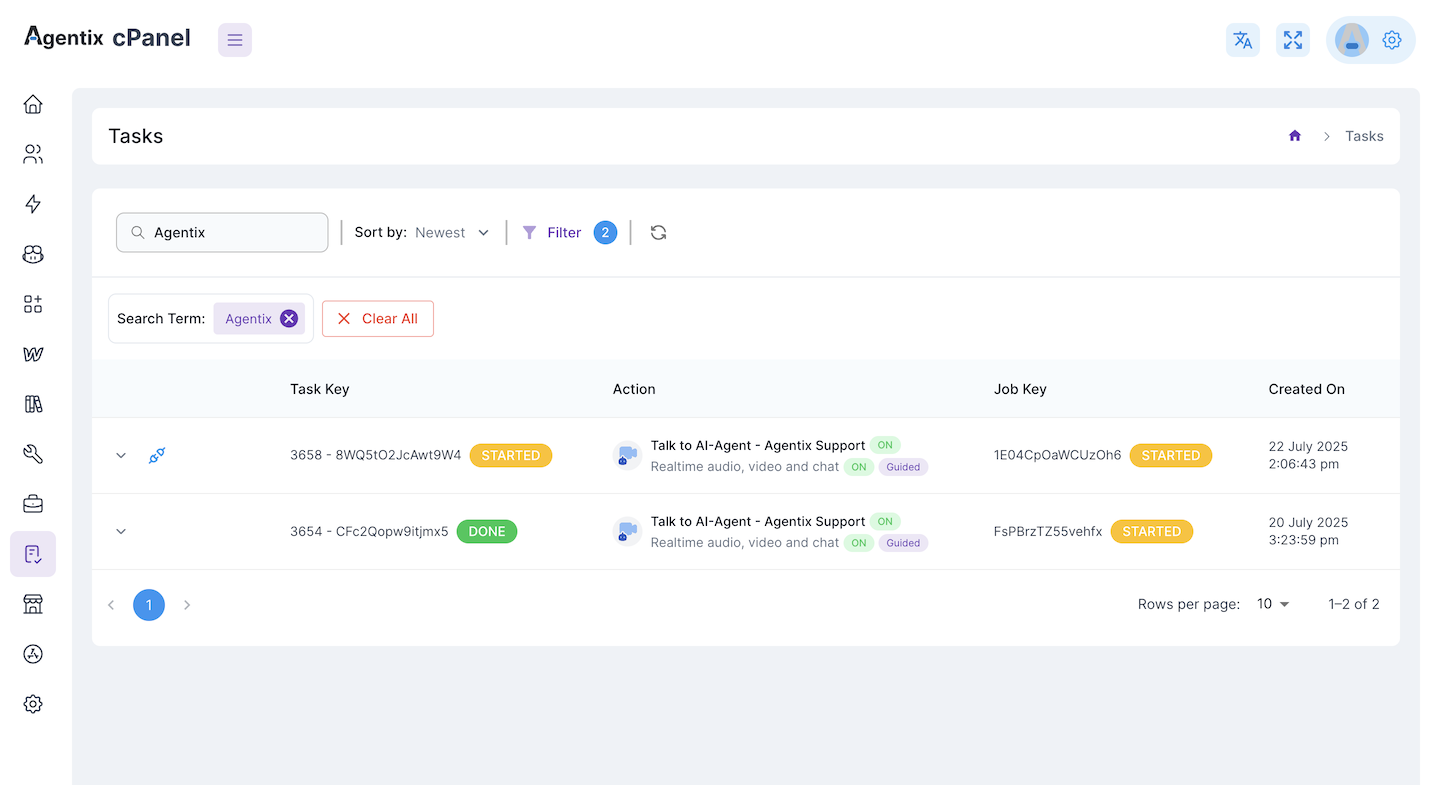Click the Tasks breadcrumb text
Screen dimensions: 1440x785
pos(1364,136)
